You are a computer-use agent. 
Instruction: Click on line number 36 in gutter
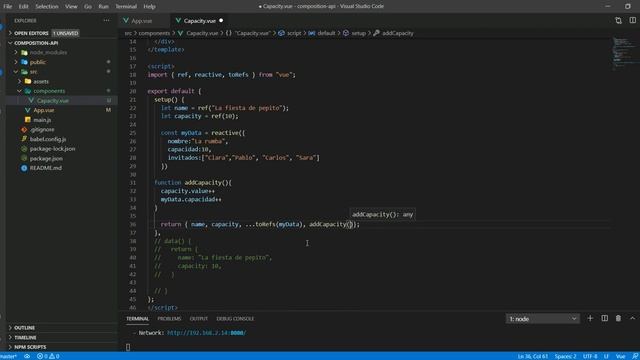[132, 224]
